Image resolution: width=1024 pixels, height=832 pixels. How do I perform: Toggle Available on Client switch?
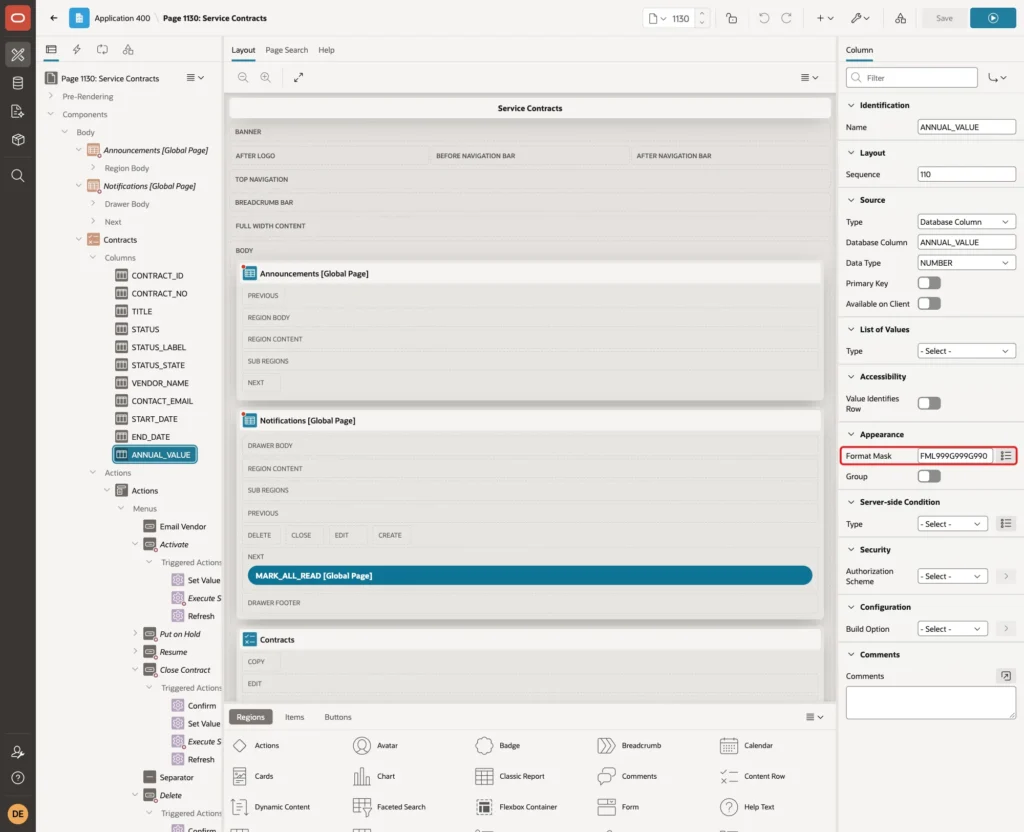pos(929,304)
